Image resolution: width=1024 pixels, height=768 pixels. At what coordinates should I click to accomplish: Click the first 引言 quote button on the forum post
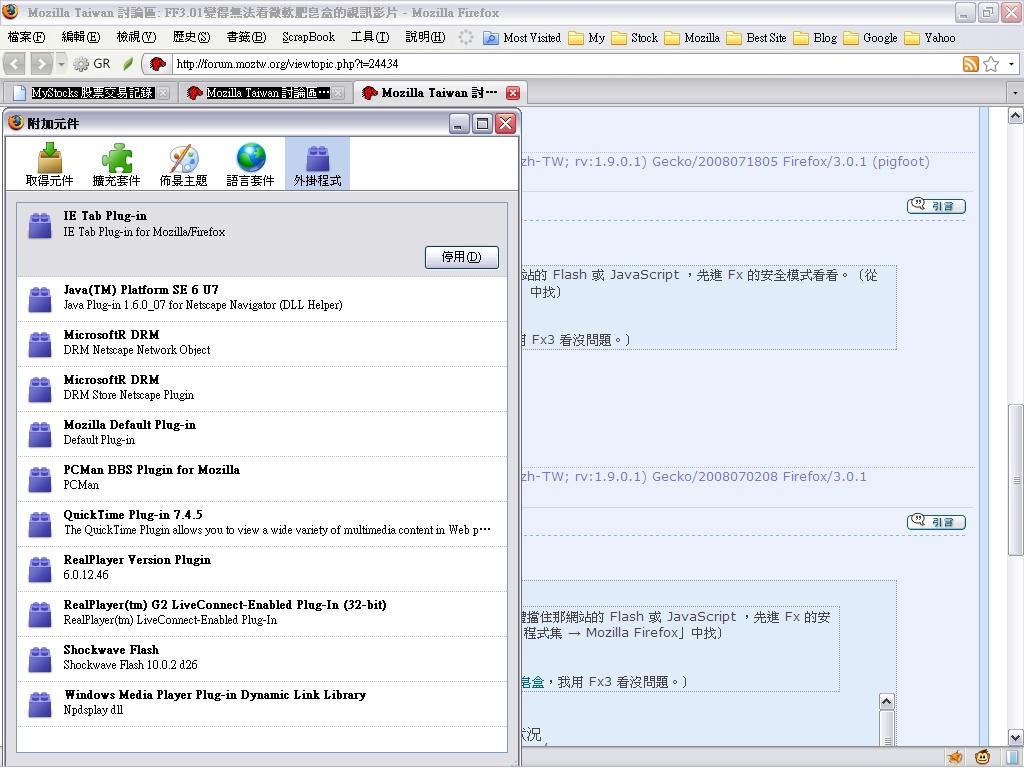pyautogui.click(x=936, y=206)
